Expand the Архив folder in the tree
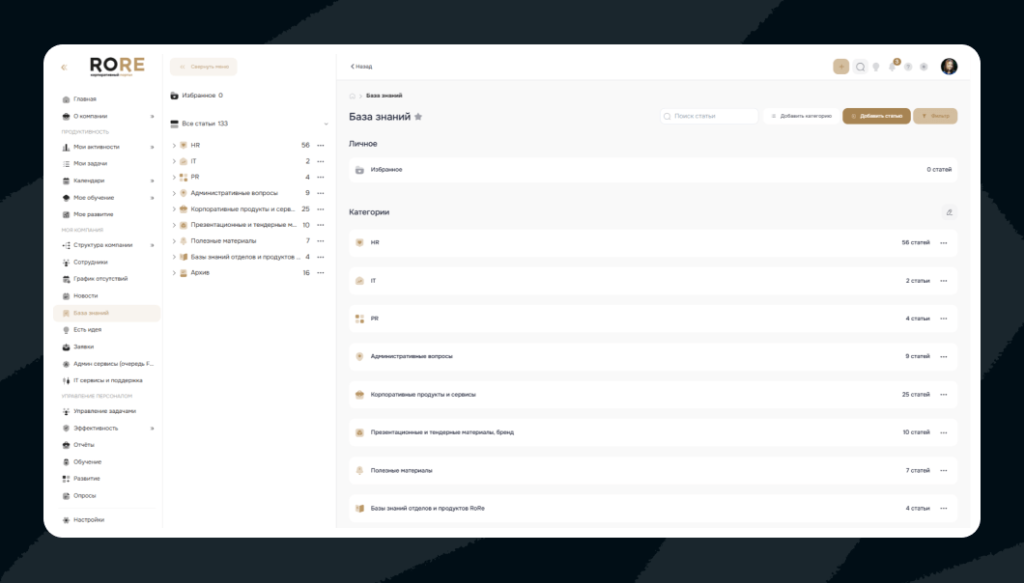 tap(174, 273)
